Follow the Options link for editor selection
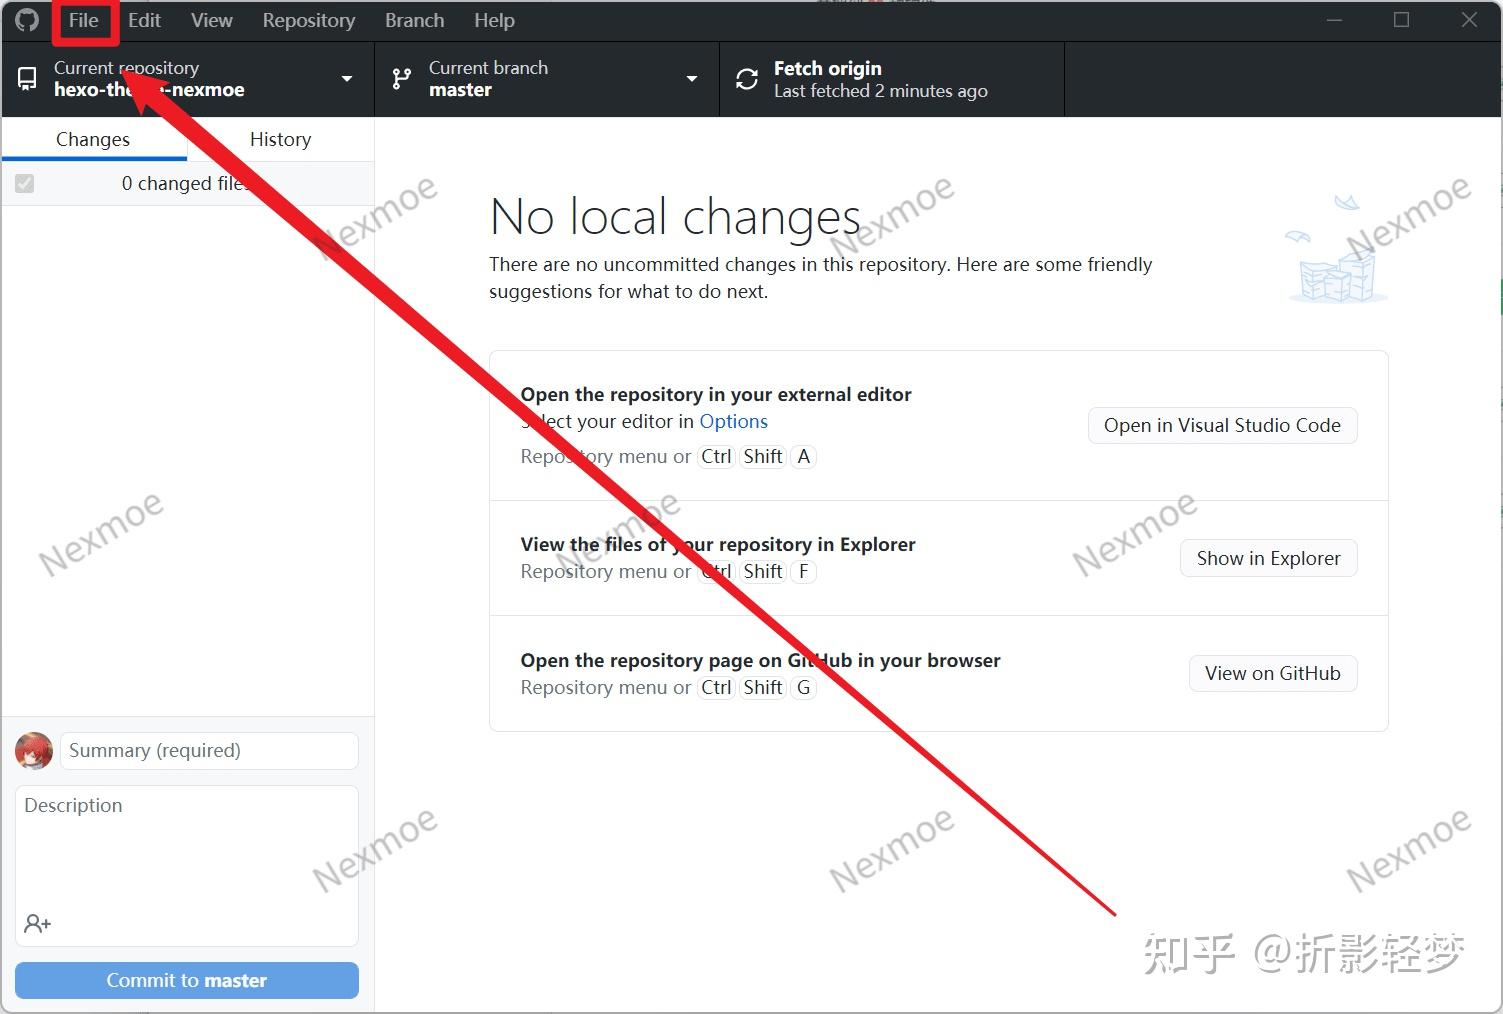1503x1014 pixels. (733, 421)
